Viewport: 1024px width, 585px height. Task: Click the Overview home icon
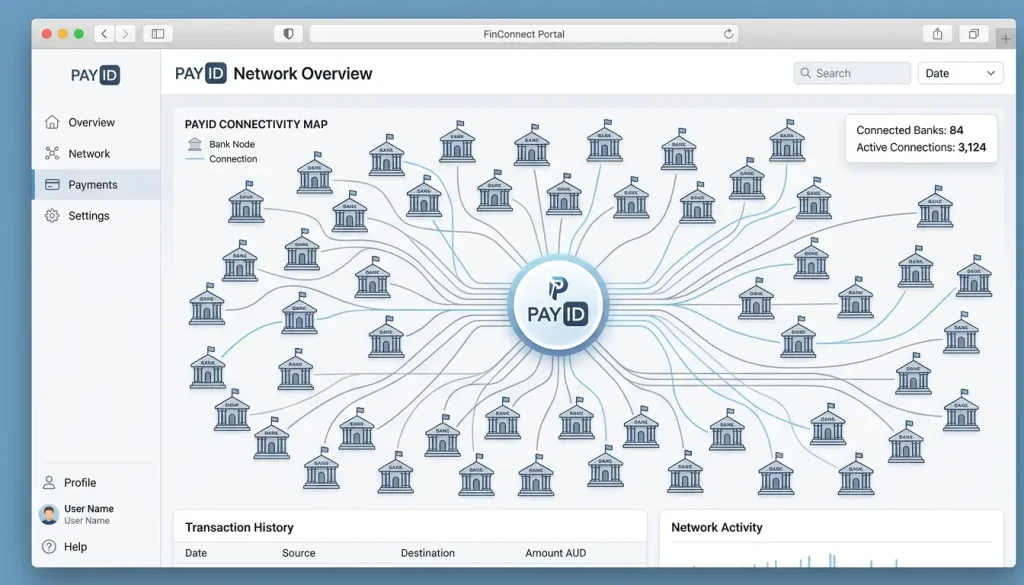[x=52, y=122]
